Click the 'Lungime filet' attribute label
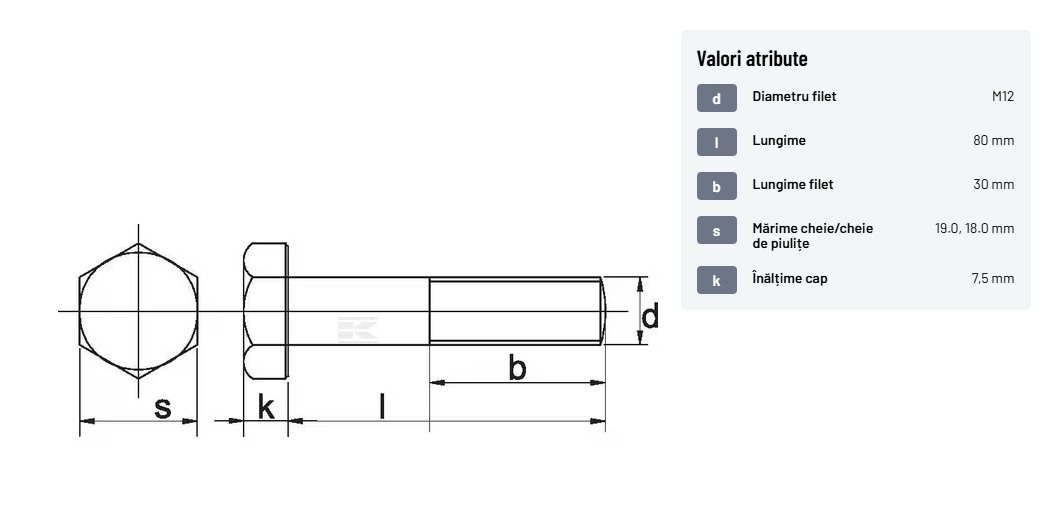 [x=792, y=185]
